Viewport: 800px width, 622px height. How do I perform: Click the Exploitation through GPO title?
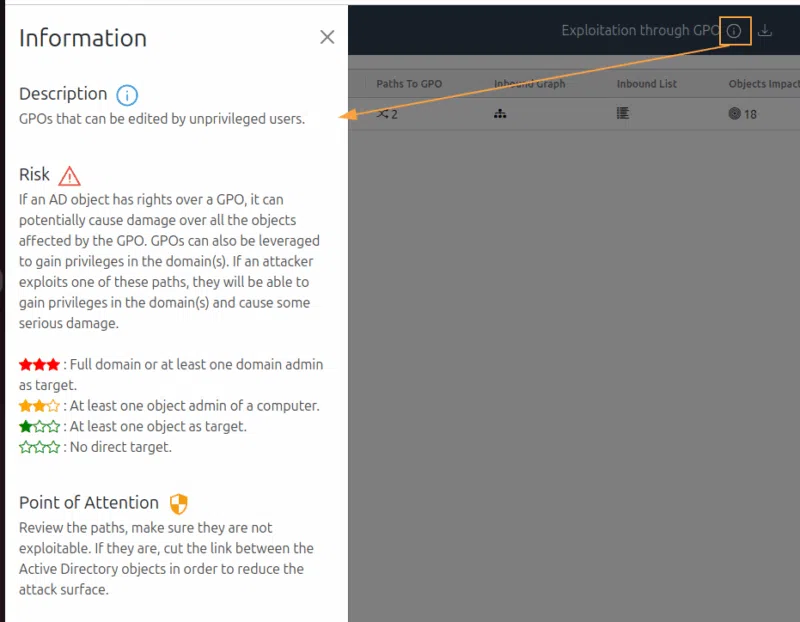[x=639, y=30]
